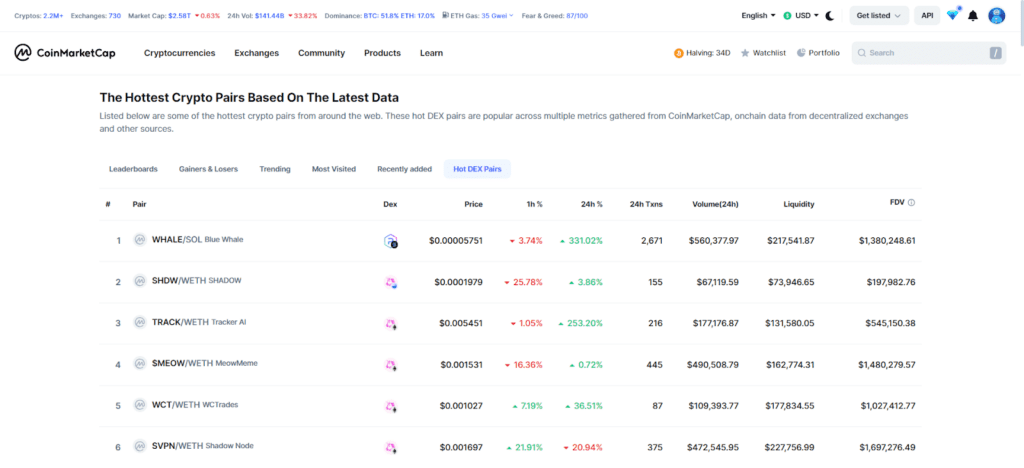Click the Watchlist link text
Screen dimensions: 1024x468
769,53
